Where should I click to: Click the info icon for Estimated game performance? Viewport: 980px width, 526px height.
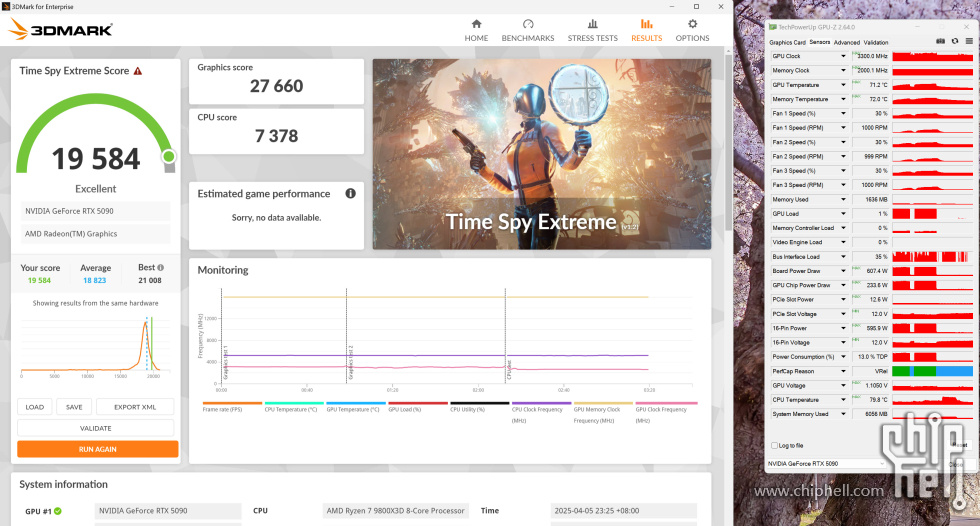[351, 194]
